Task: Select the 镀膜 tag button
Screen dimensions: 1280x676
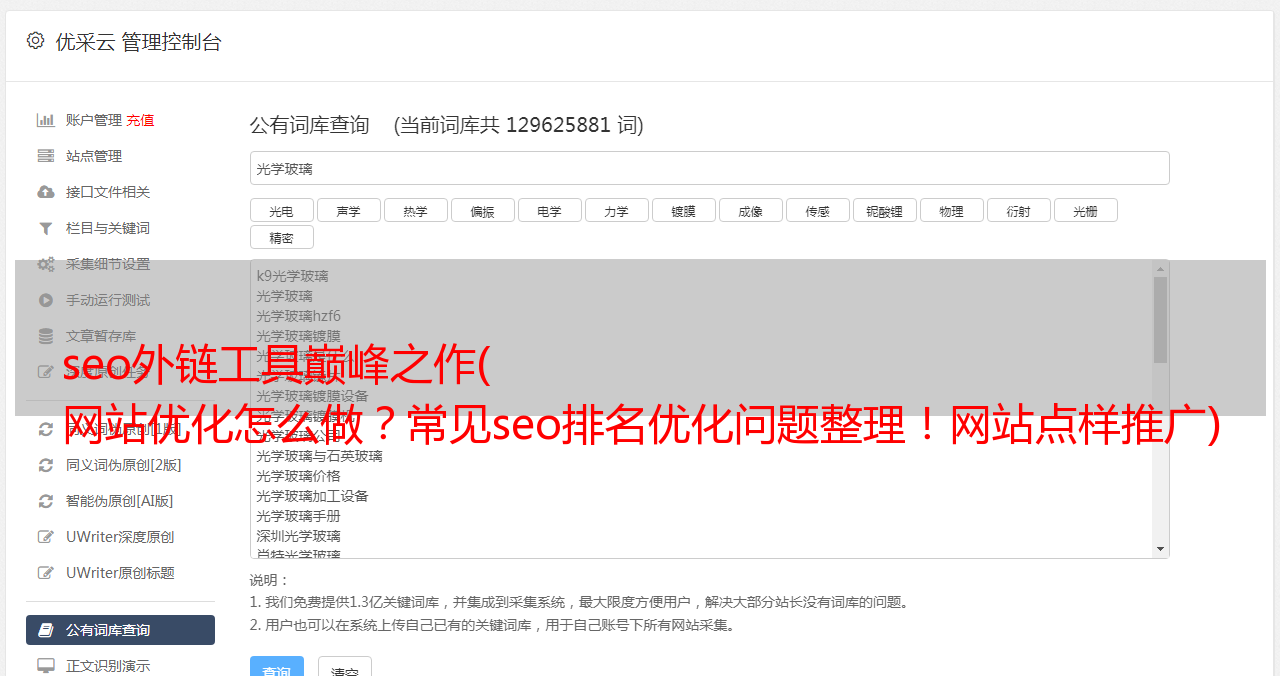Action: point(683,210)
